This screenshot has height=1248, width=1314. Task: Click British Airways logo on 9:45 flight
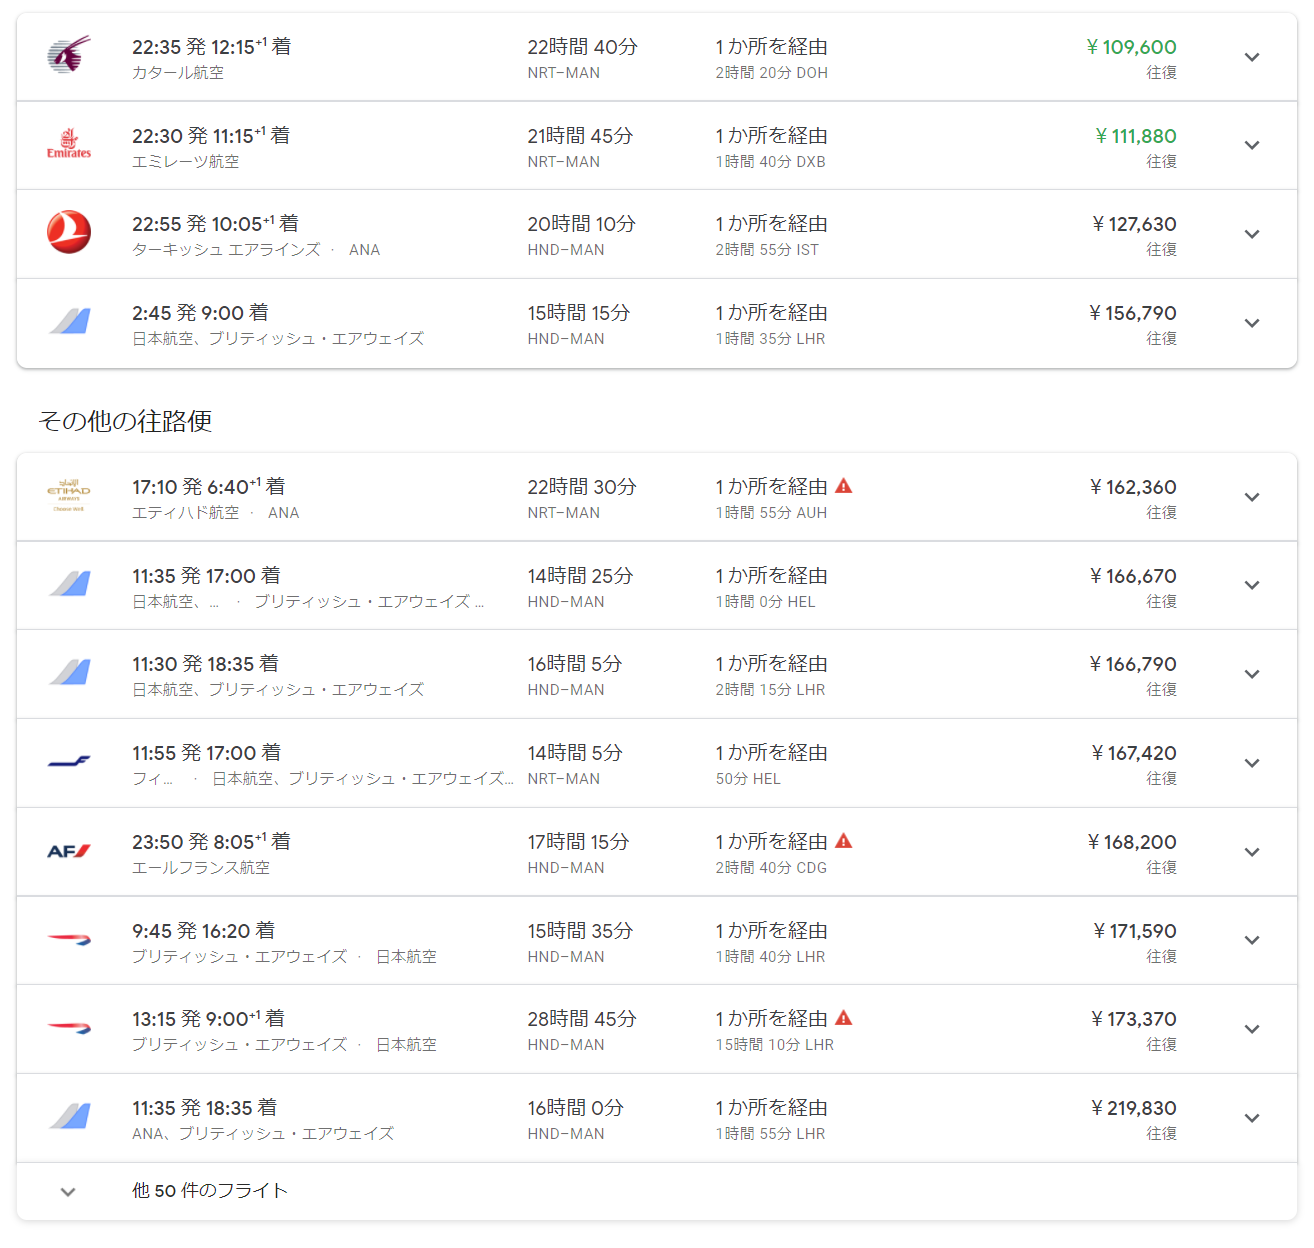(x=69, y=940)
